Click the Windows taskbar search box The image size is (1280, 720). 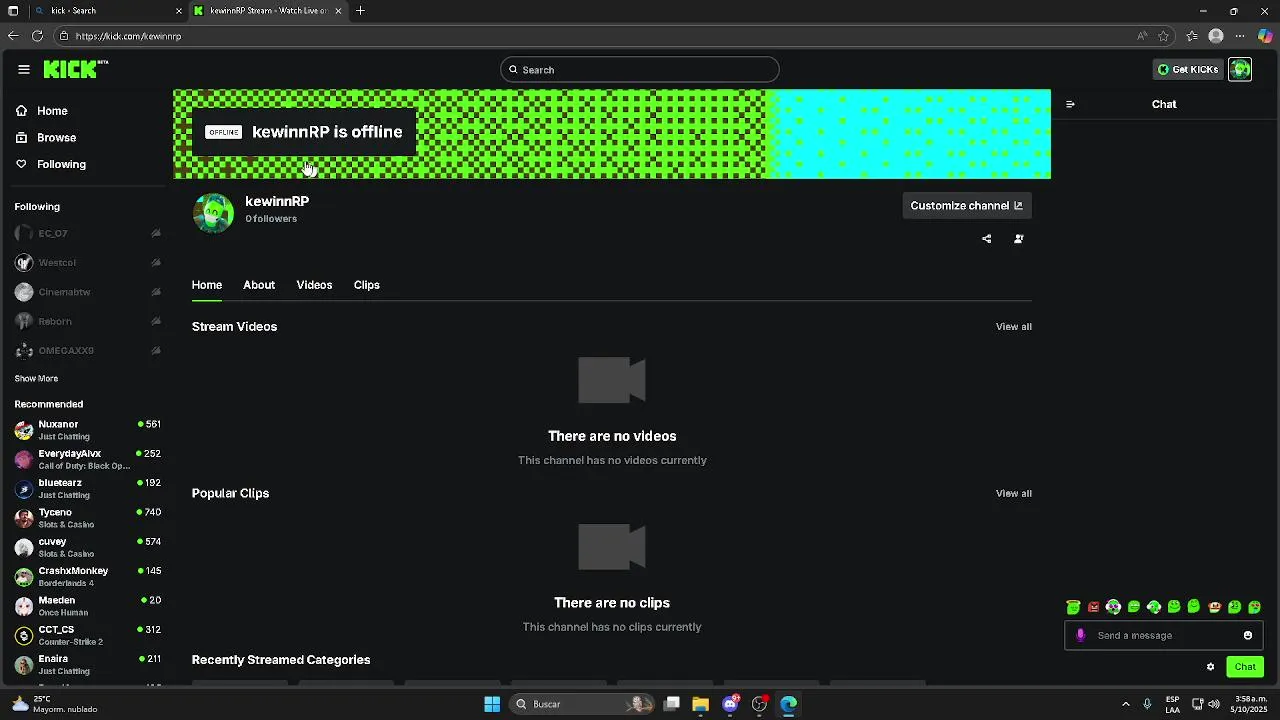[x=583, y=704]
